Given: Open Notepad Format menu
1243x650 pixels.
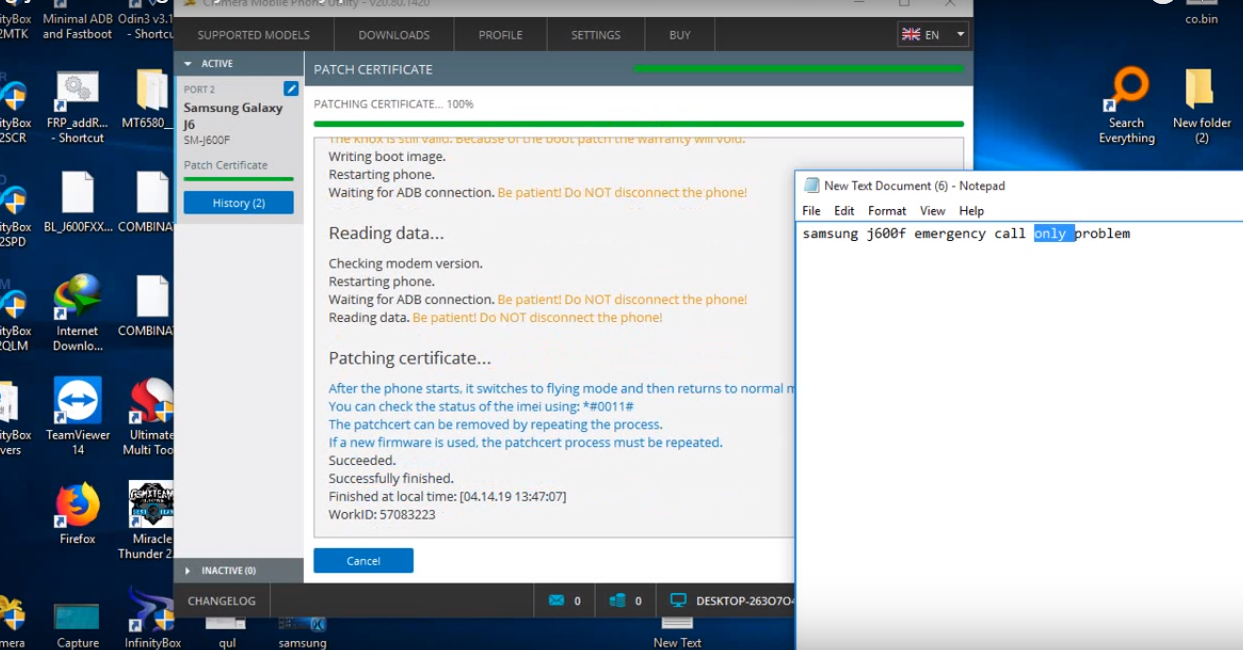Looking at the screenshot, I should pos(887,211).
